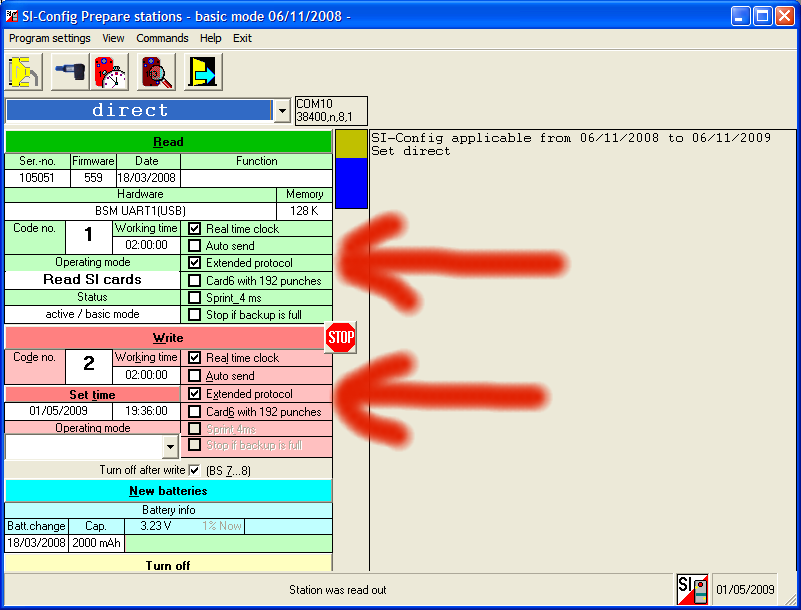The height and width of the screenshot is (610, 801).
Task: Click the Batt.change date 18/03/2008
Action: 36,543
